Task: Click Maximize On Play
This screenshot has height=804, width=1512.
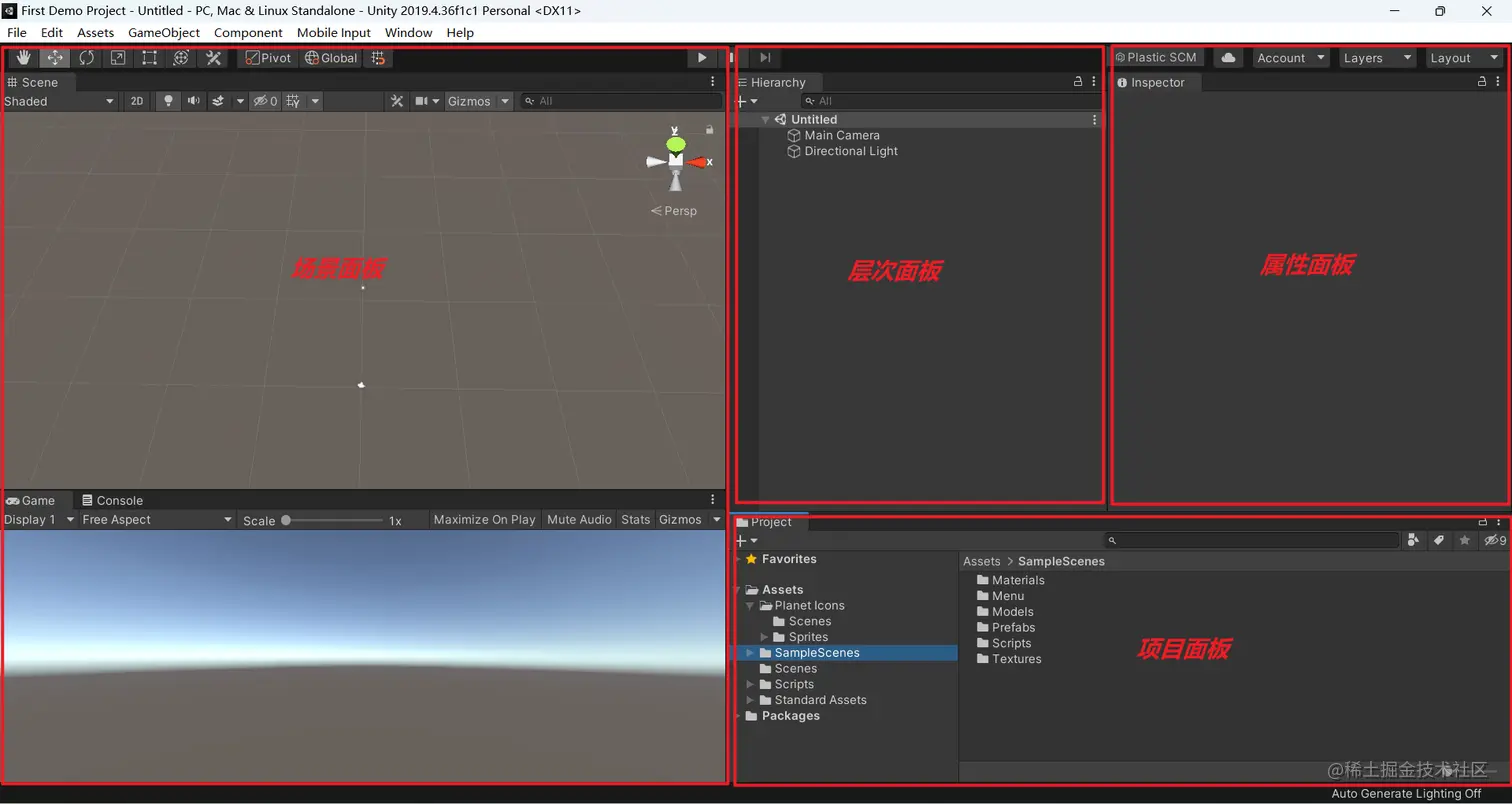Action: click(x=484, y=520)
